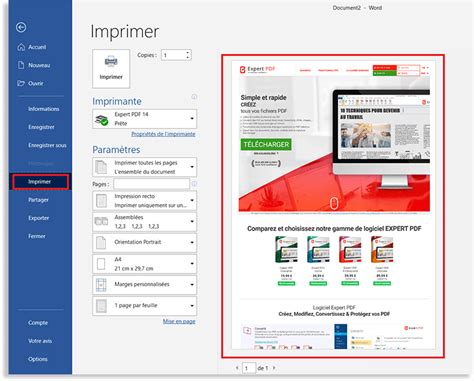Click the 'Simple et rapide' preview text
Screen dimensions: 474x381
coord(263,98)
